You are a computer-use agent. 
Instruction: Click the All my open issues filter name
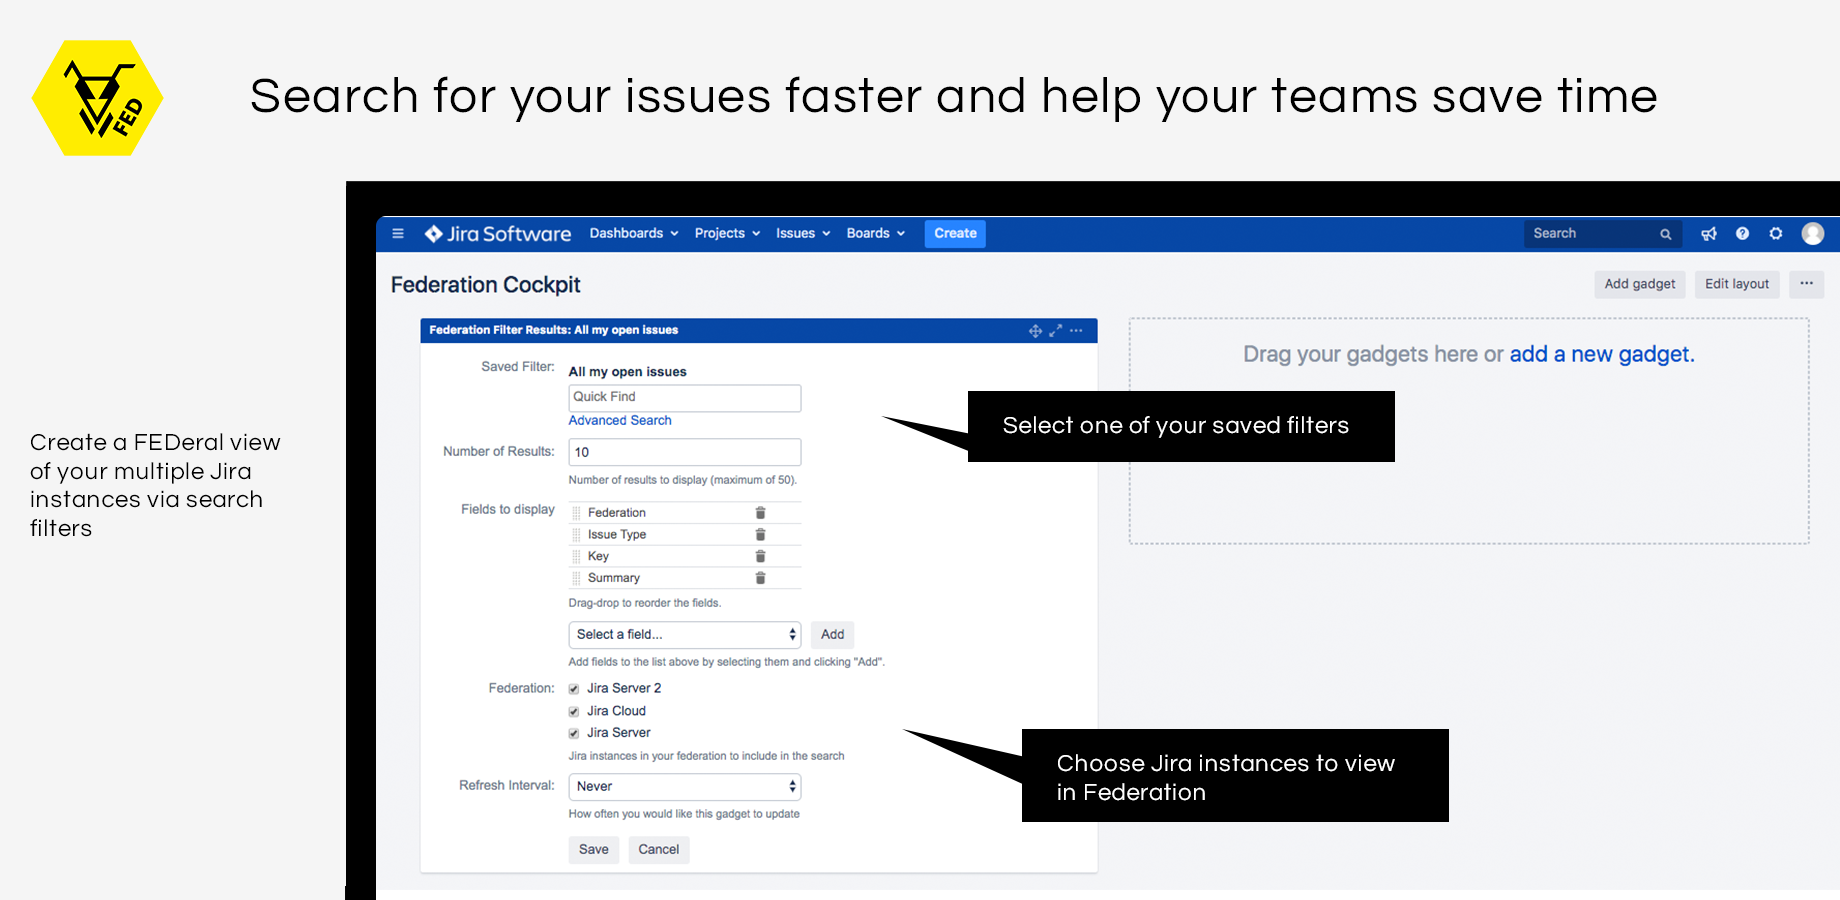[628, 372]
